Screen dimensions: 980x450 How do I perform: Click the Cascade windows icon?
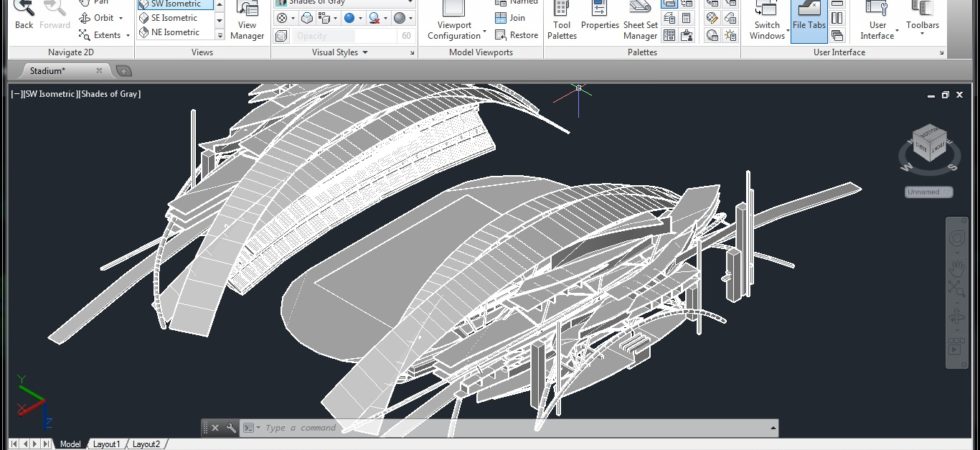837,36
